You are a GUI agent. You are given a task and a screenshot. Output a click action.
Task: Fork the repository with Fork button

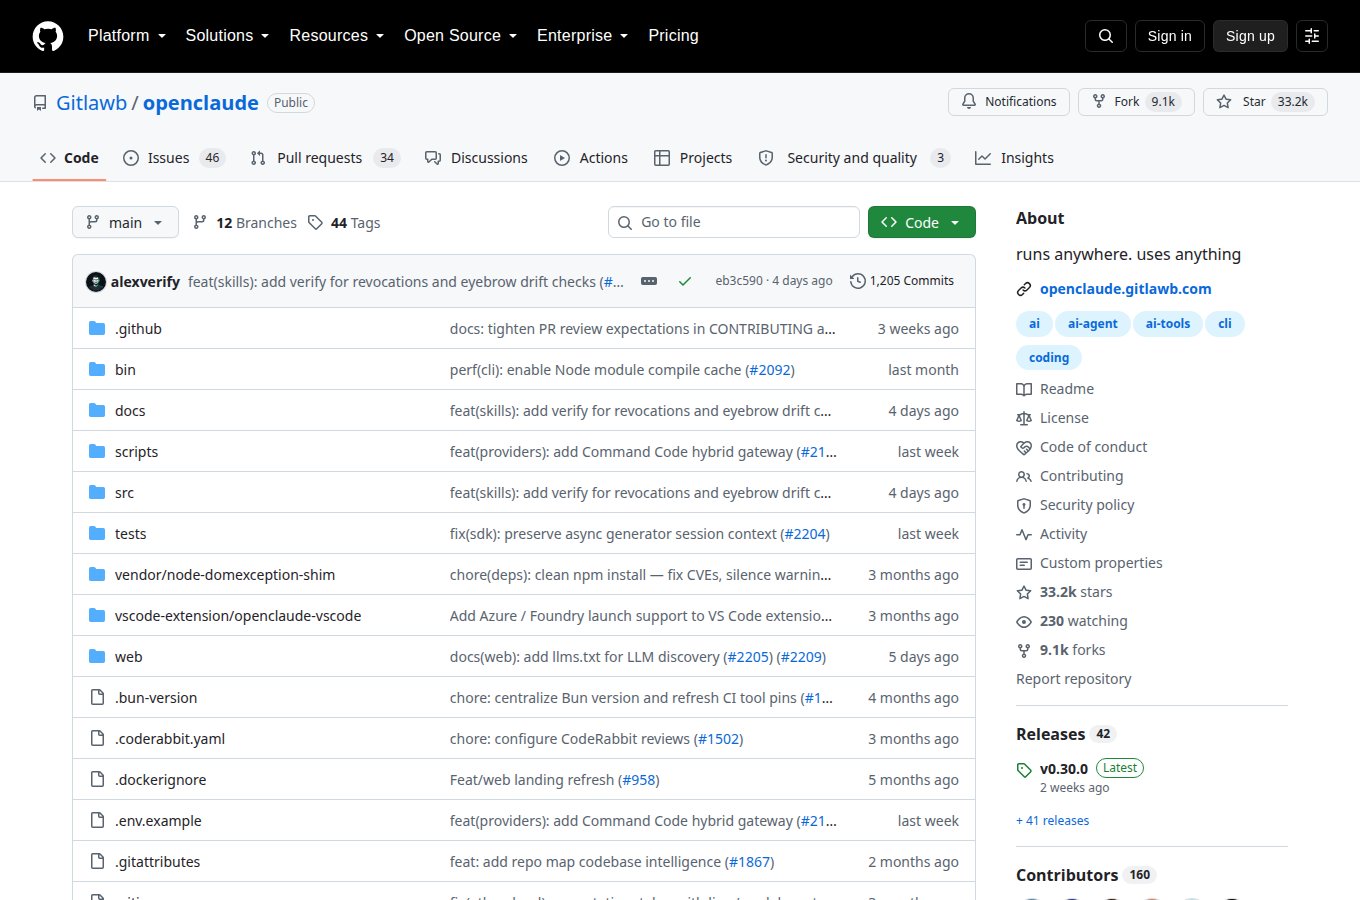tap(1136, 102)
